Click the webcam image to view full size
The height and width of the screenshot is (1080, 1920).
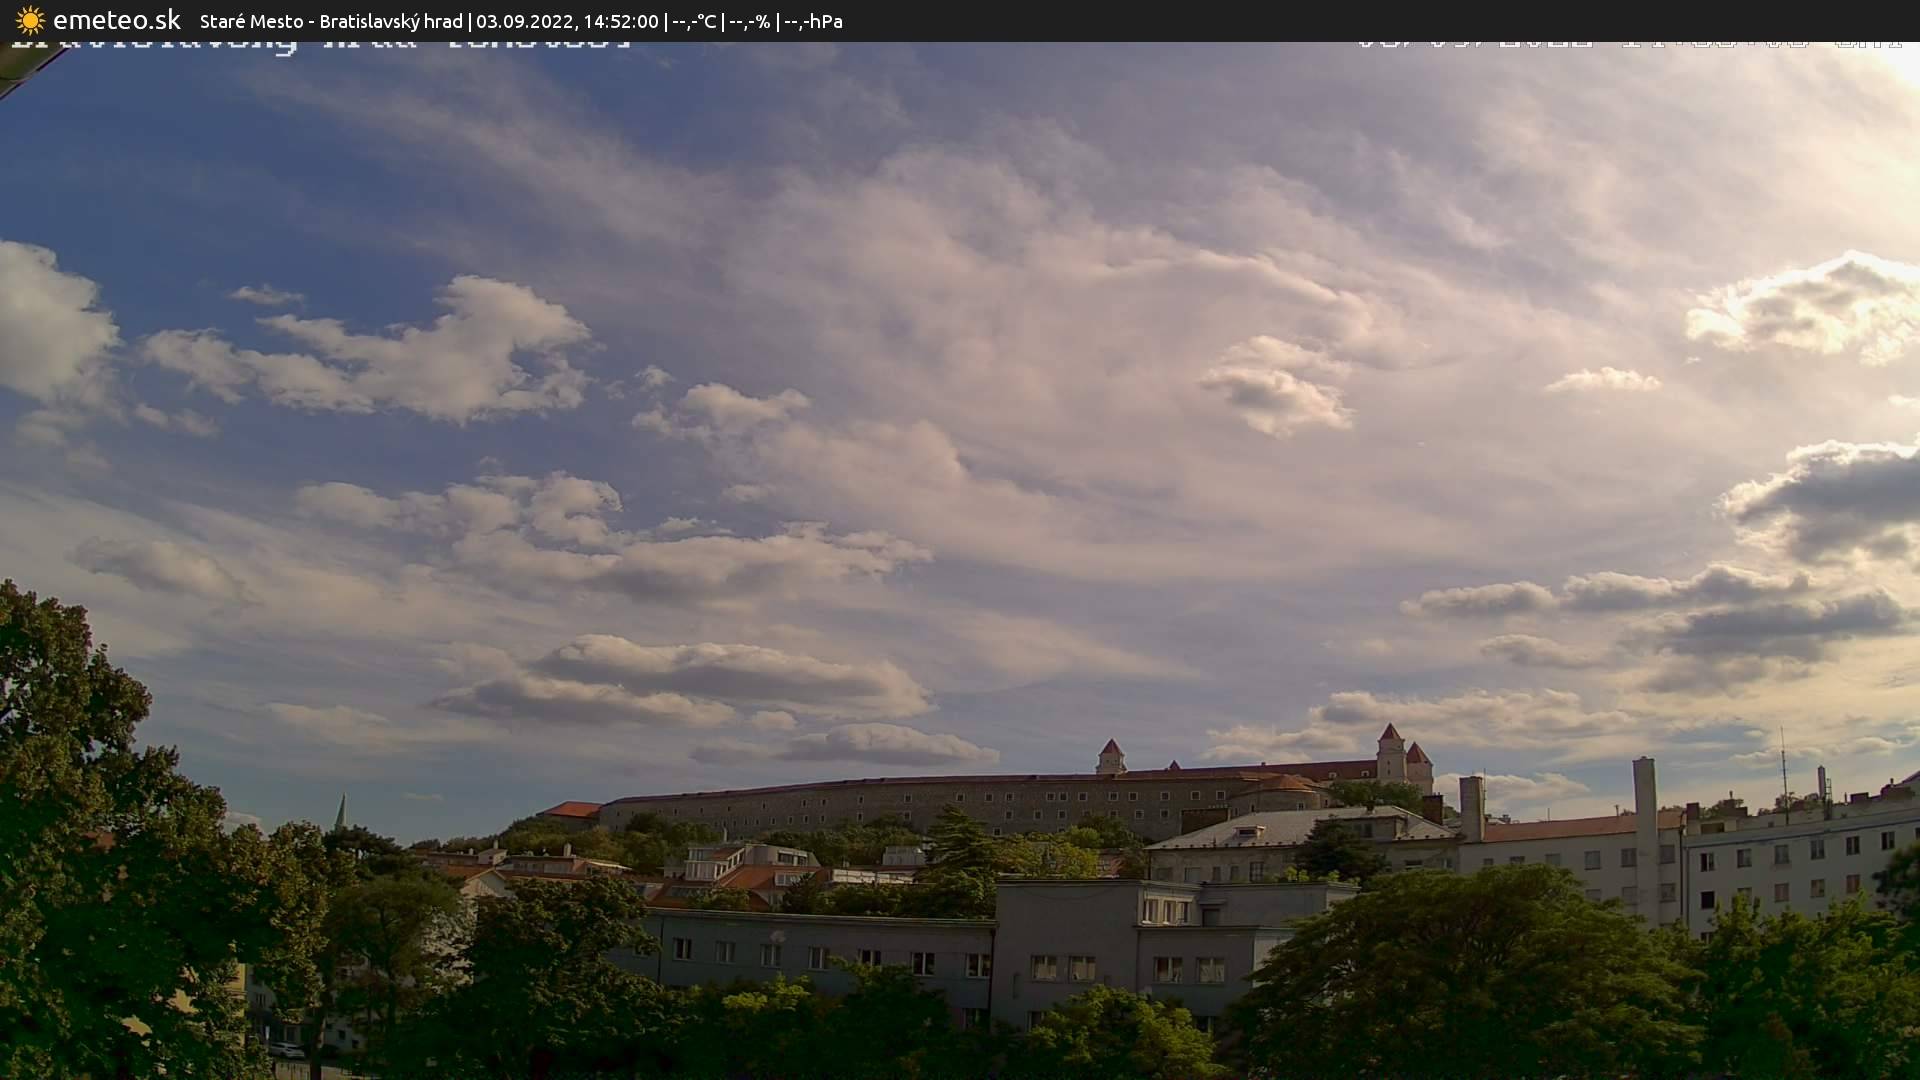pos(960,560)
